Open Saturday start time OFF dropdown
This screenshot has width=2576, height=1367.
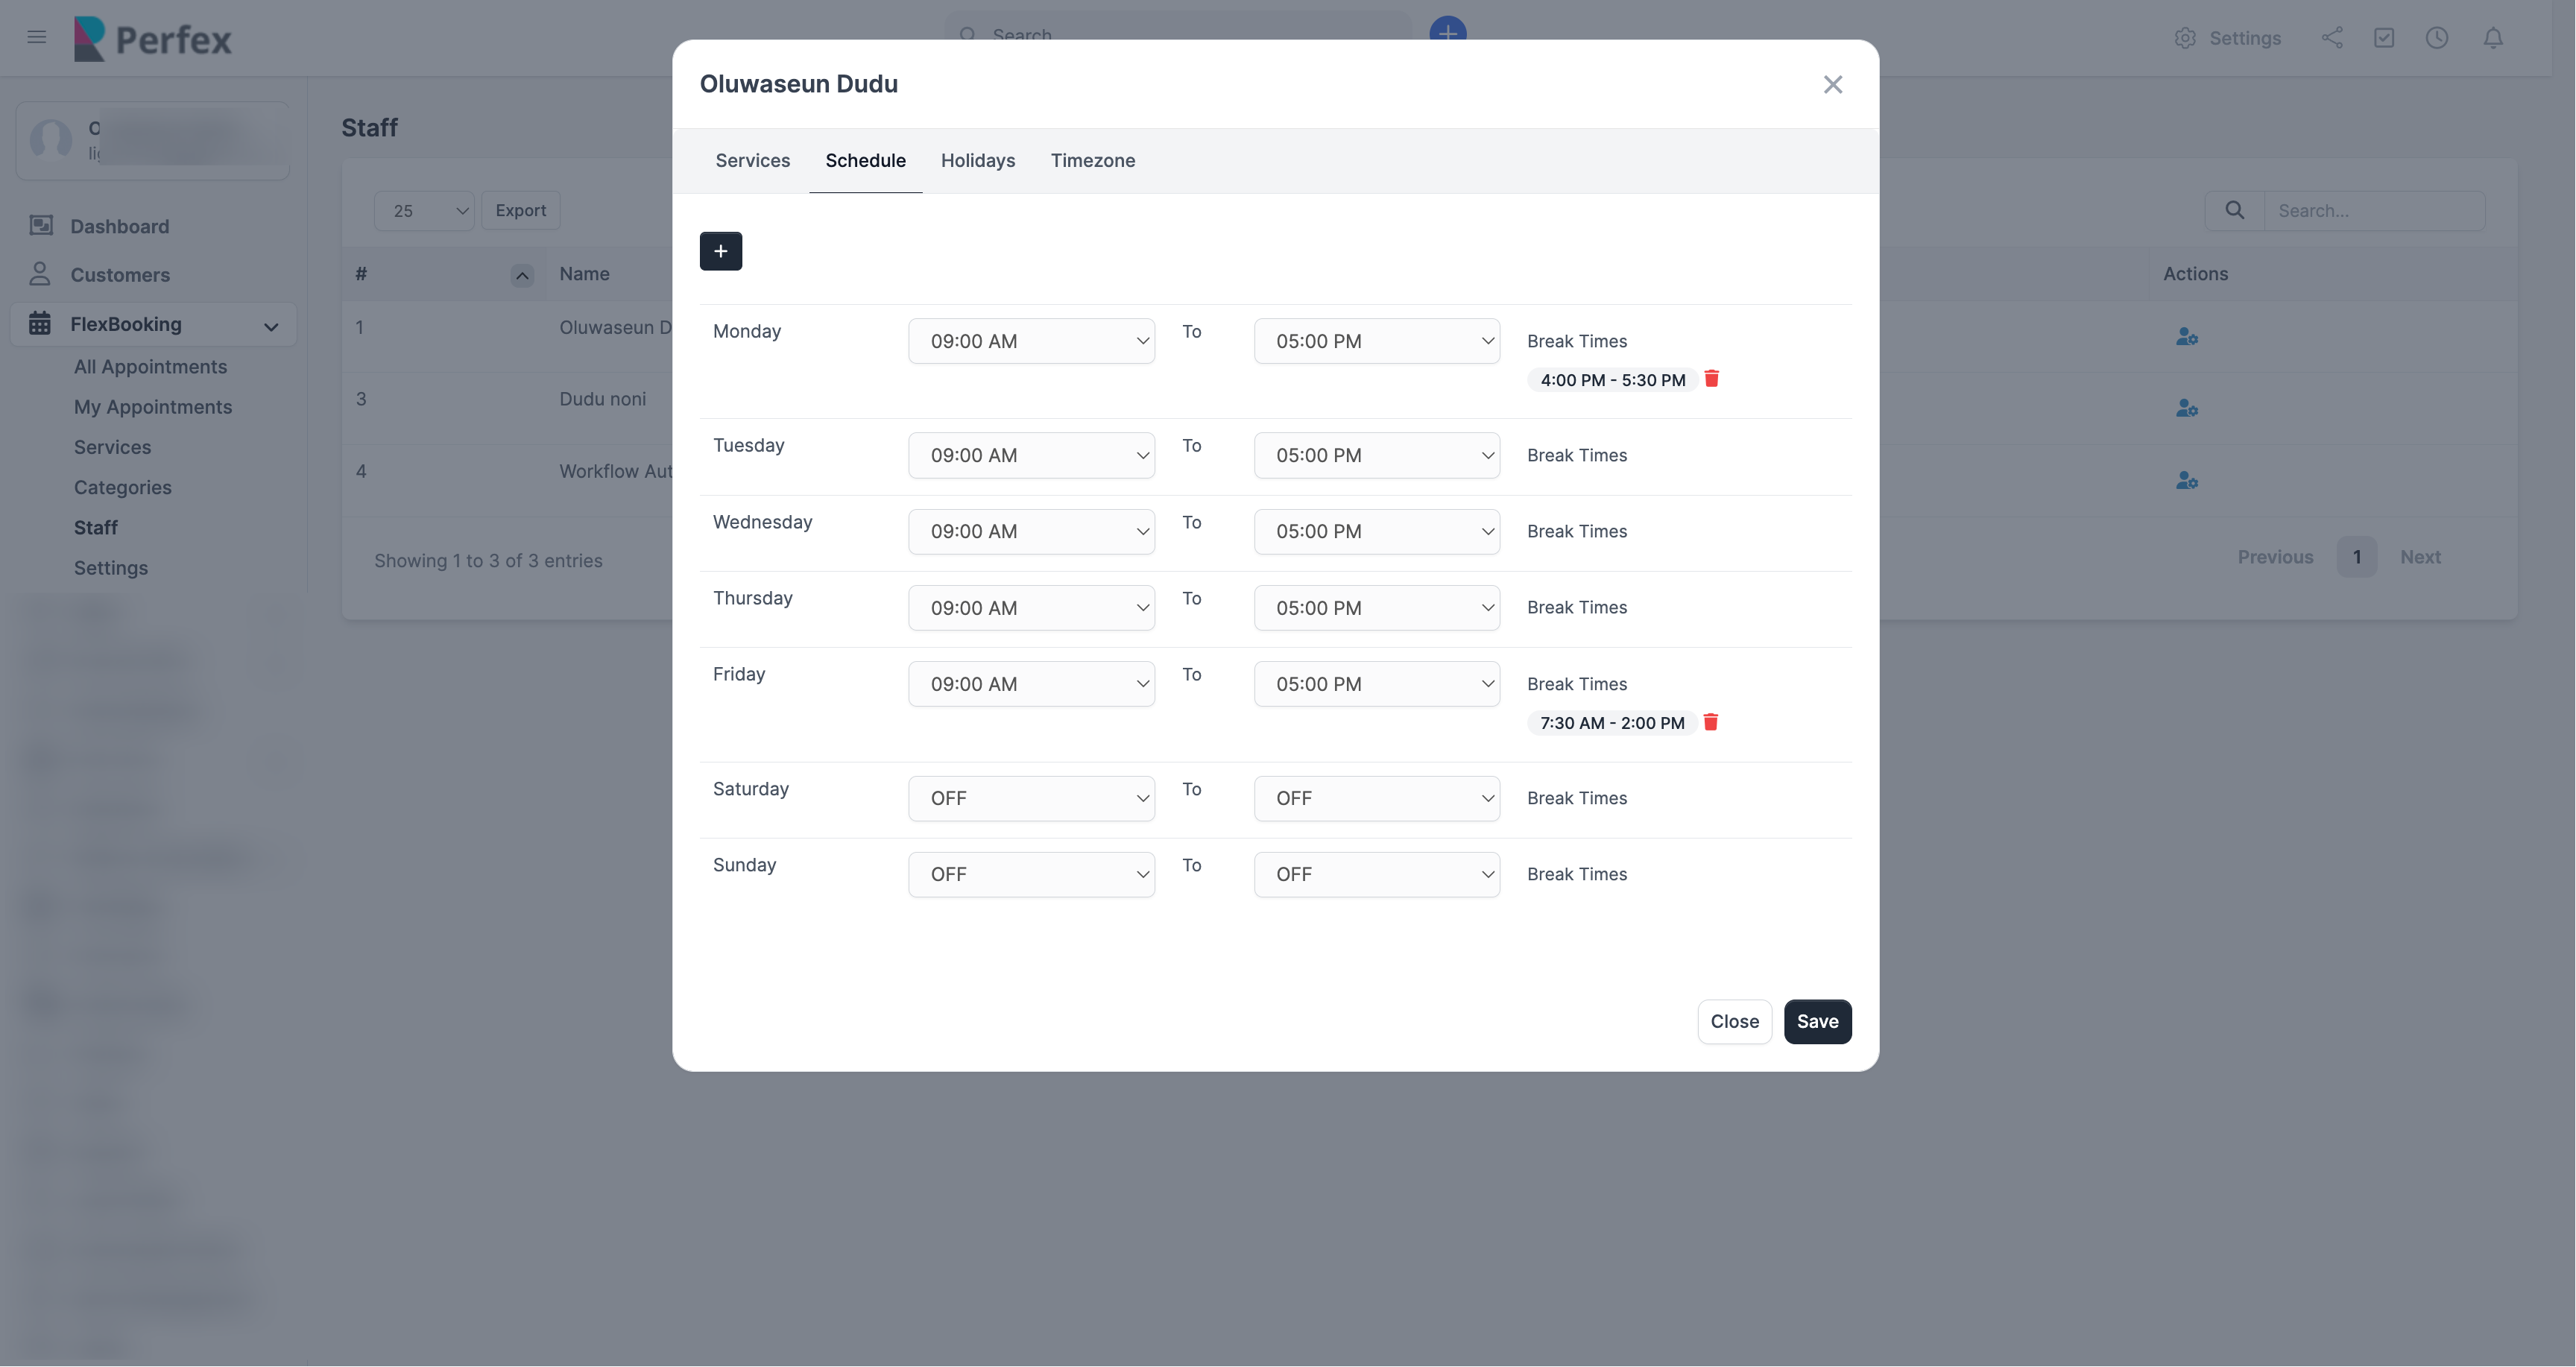point(1031,798)
